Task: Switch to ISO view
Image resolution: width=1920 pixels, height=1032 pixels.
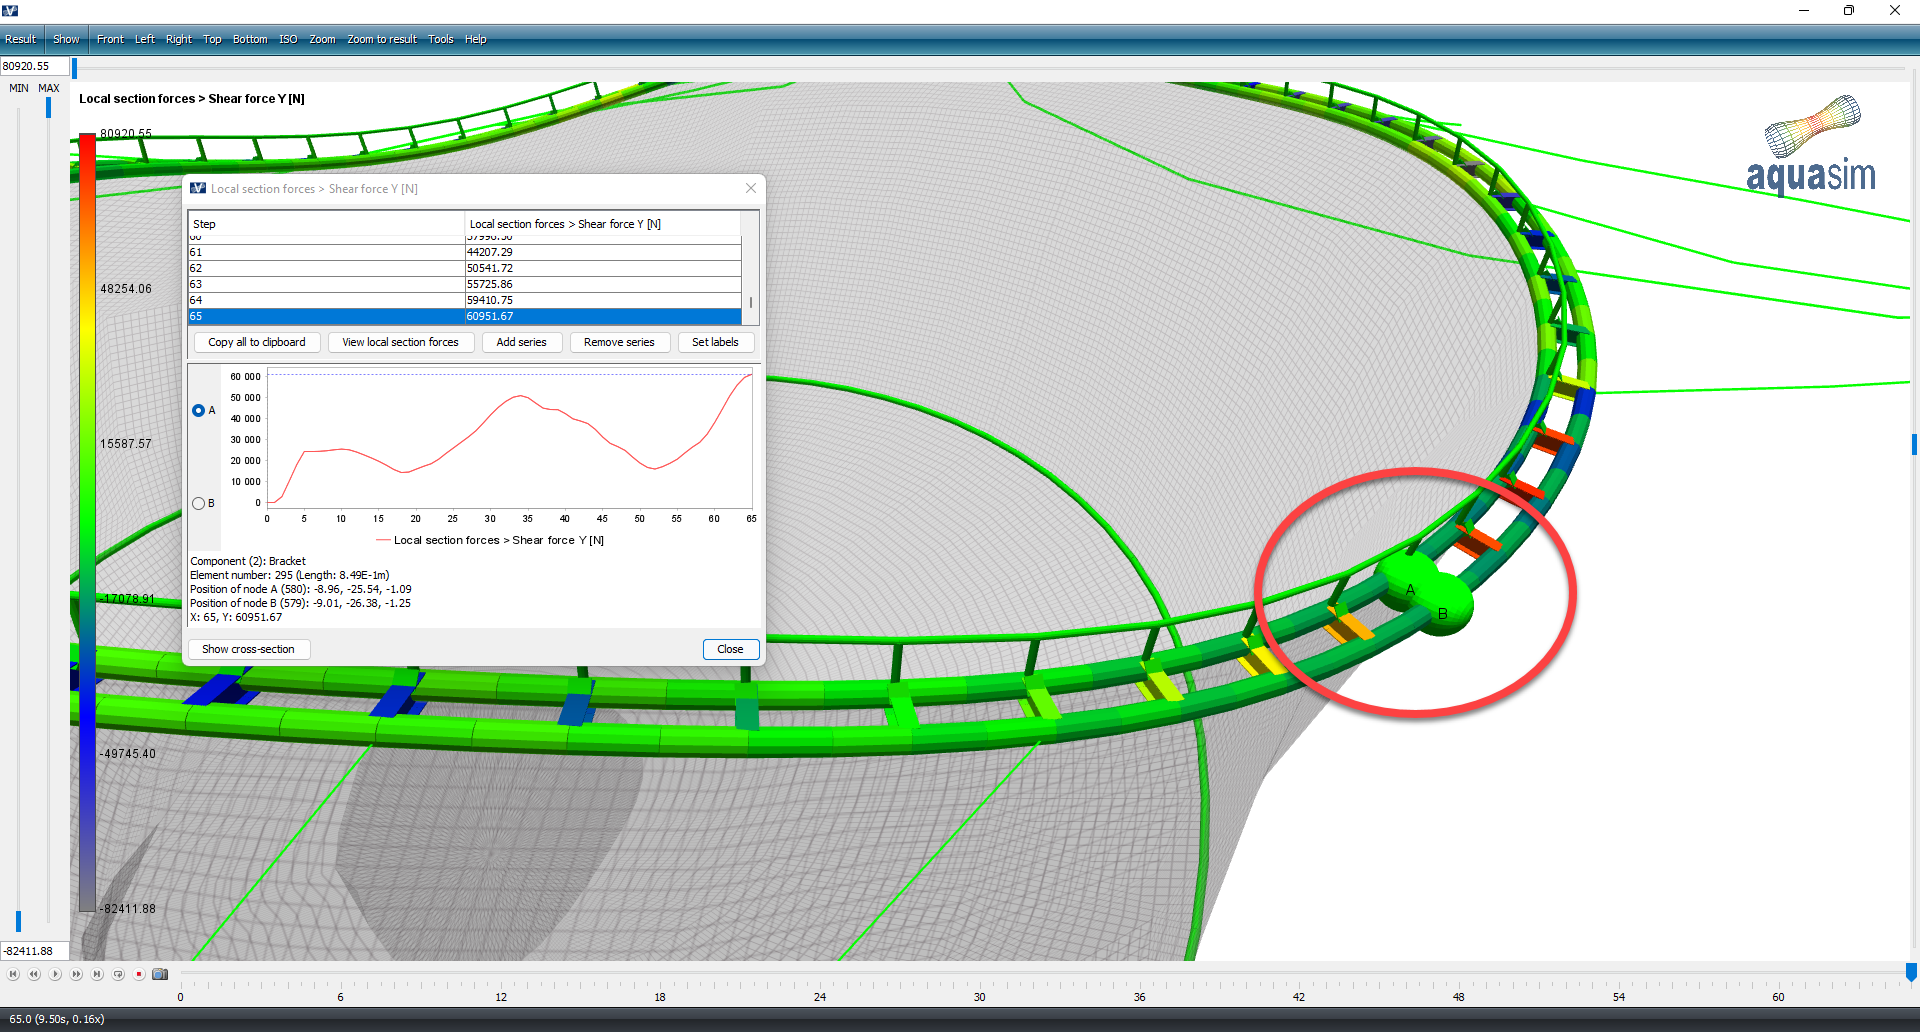Action: [x=288, y=39]
